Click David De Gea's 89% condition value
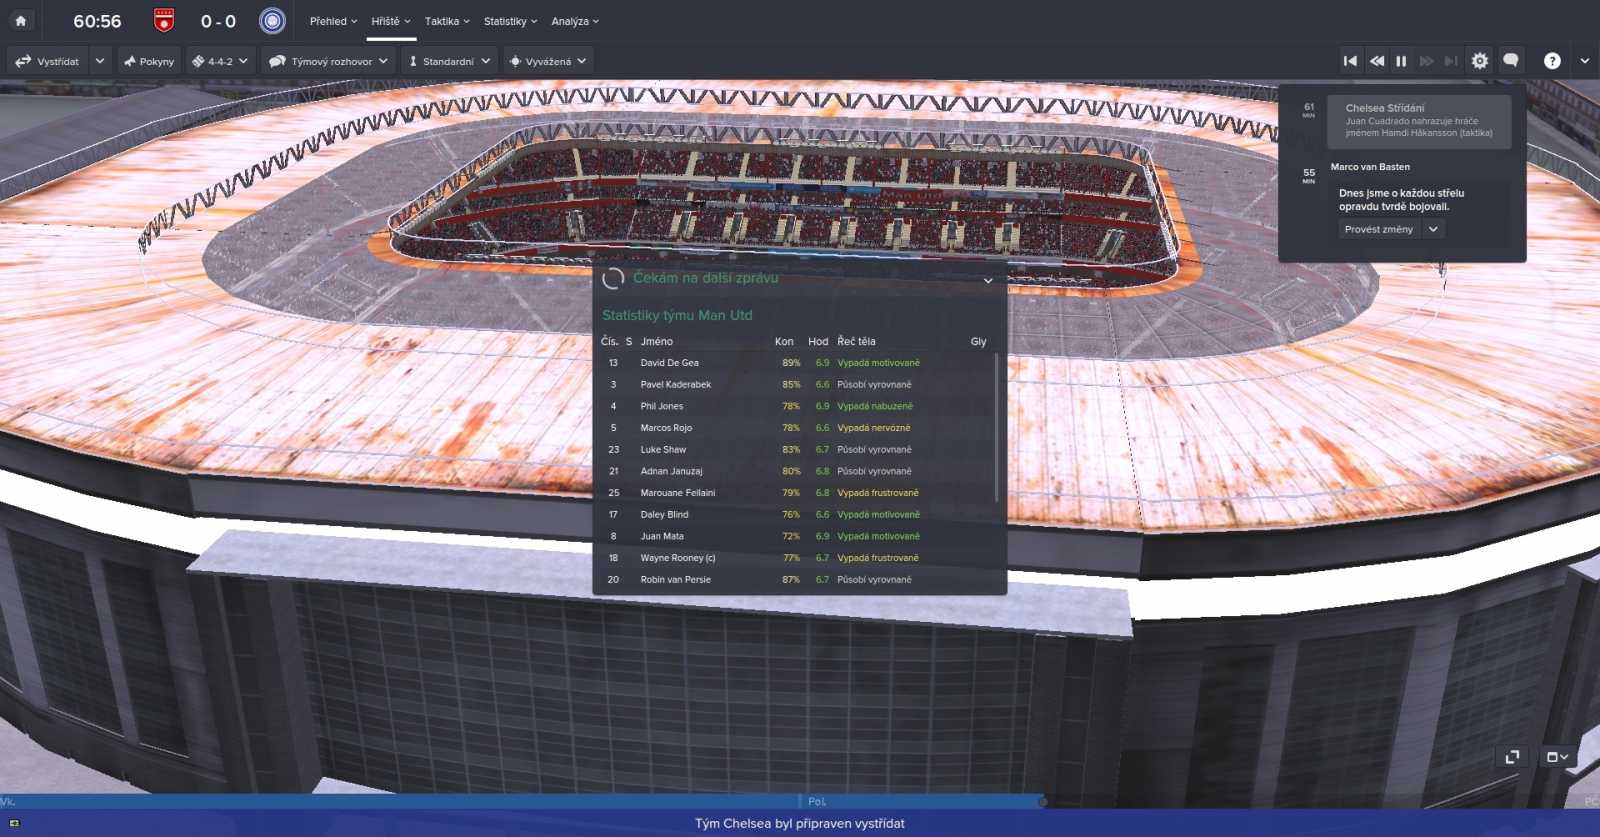The image size is (1600, 837). (791, 363)
